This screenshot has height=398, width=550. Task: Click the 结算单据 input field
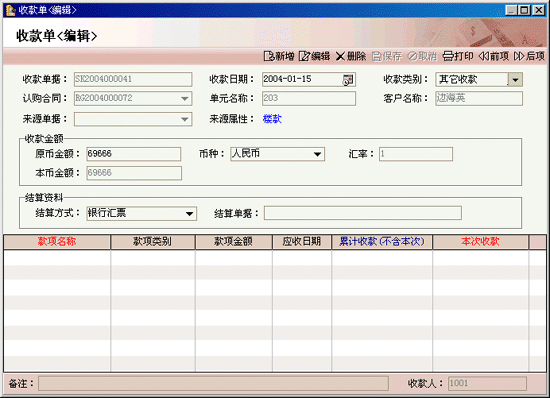click(363, 213)
